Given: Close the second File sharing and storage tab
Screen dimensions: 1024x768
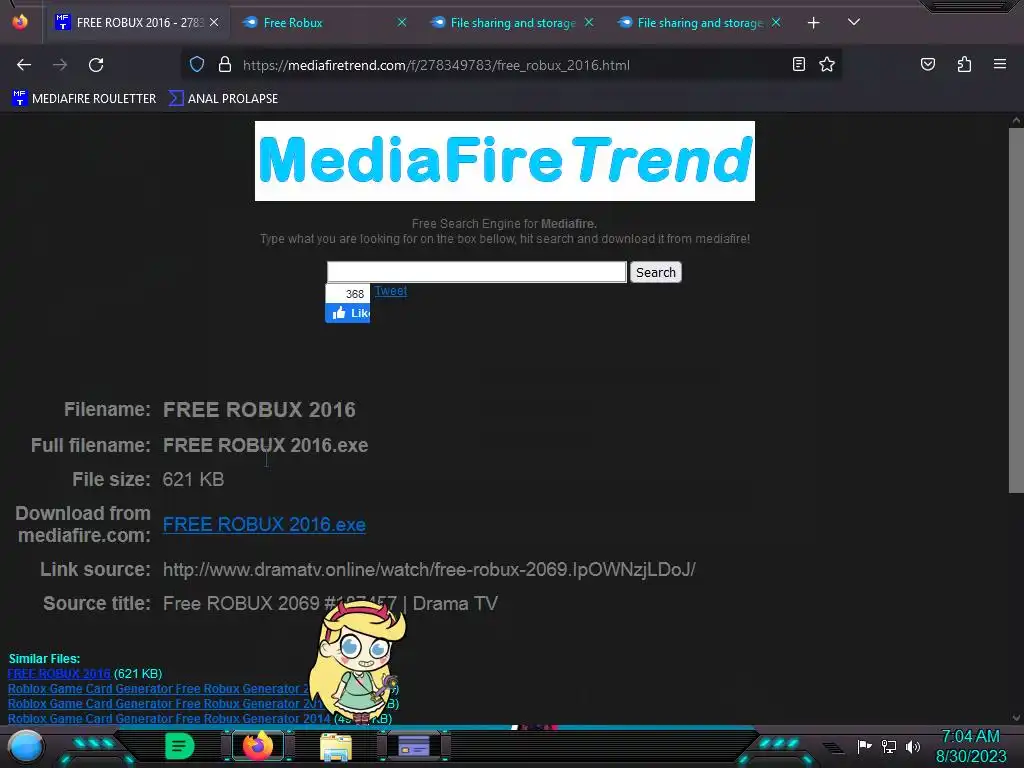Looking at the screenshot, I should 776,23.
